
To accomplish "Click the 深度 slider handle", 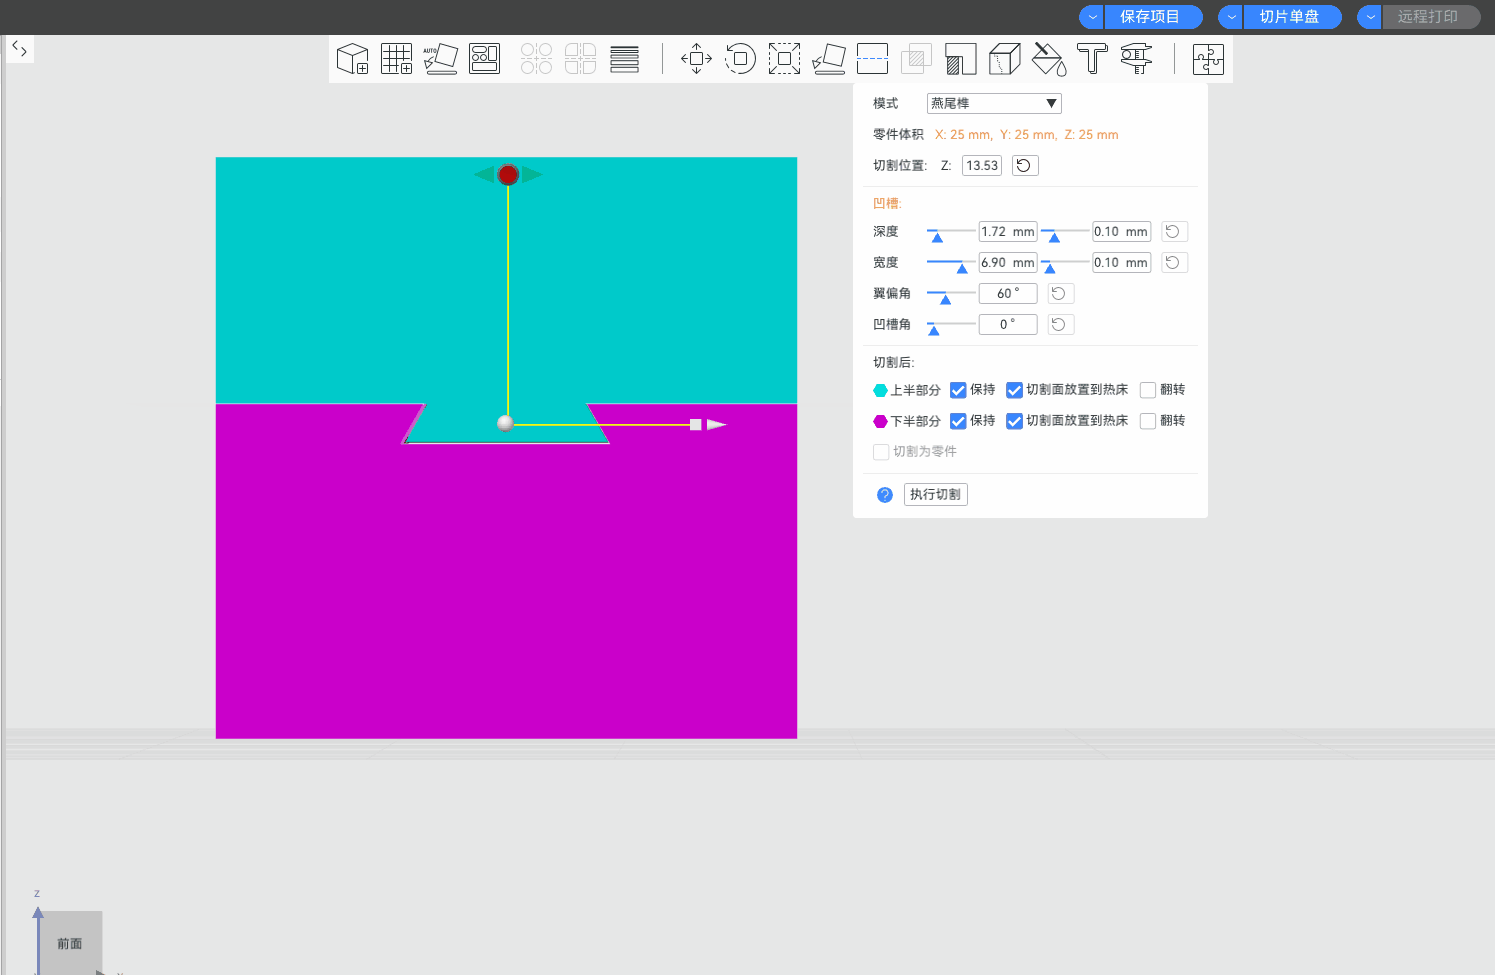I will point(937,237).
